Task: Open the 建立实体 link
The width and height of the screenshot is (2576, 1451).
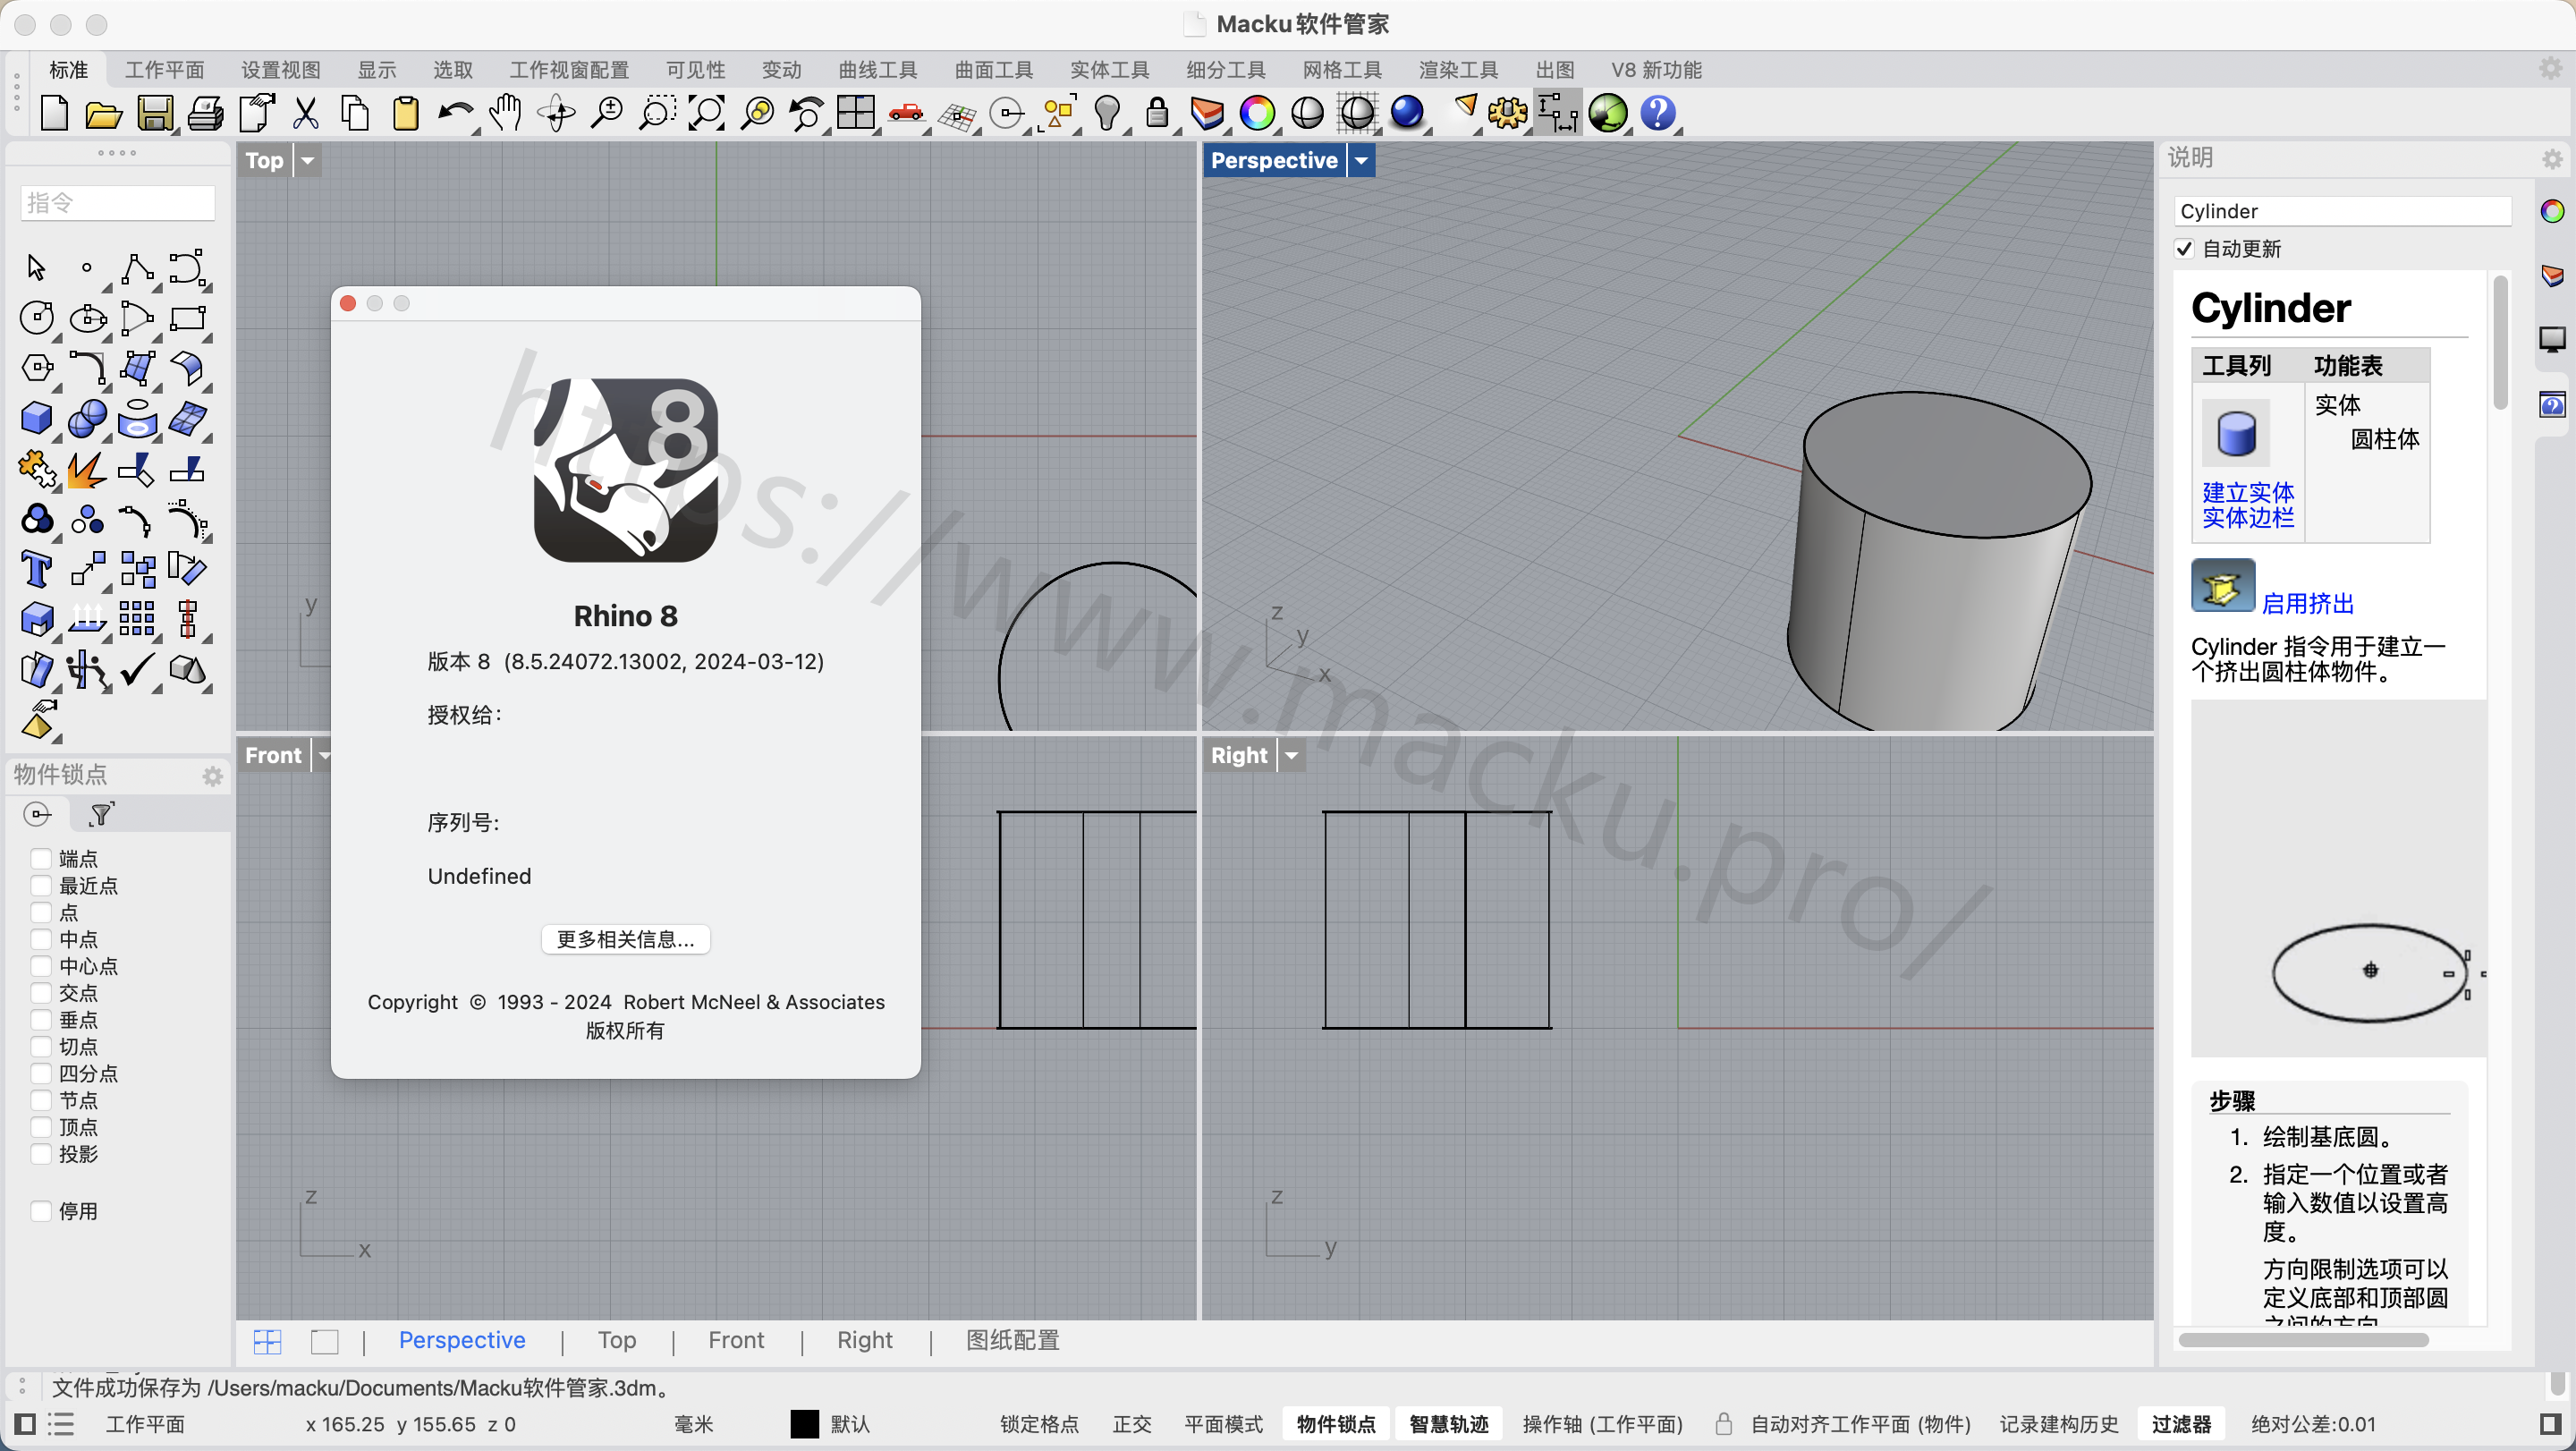Action: [2248, 493]
